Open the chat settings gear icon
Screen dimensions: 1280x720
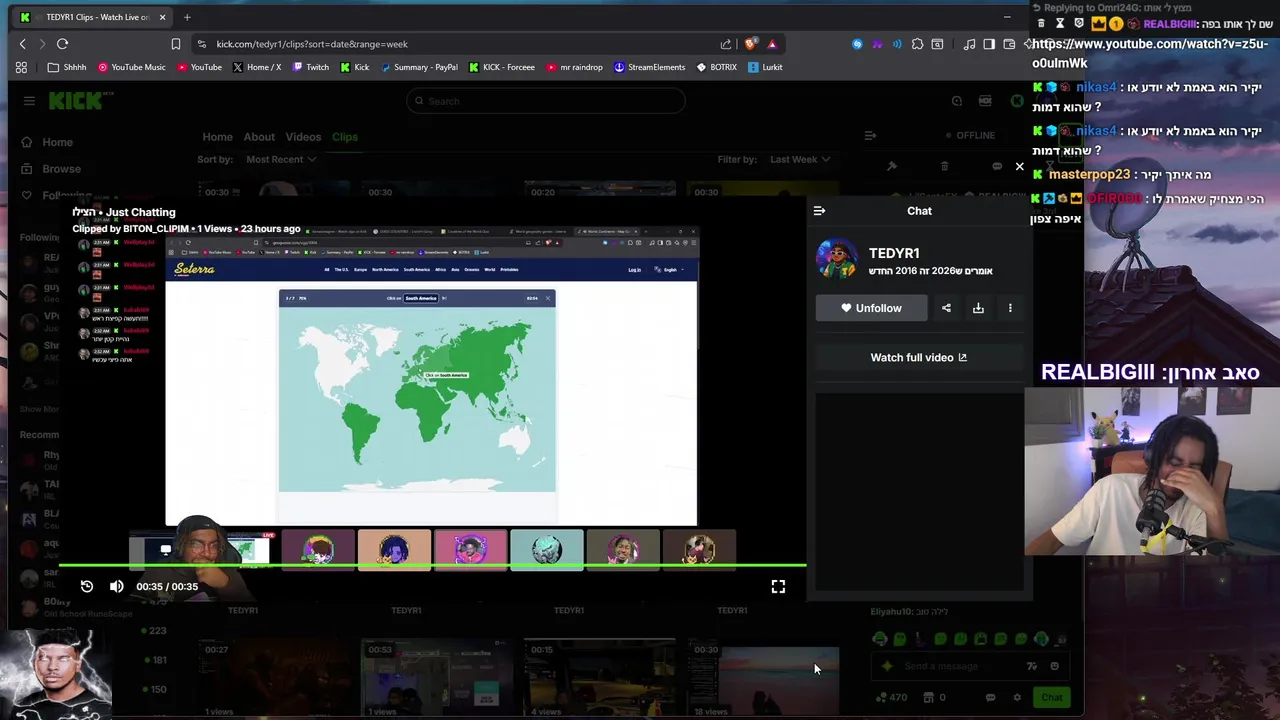tap(1017, 697)
